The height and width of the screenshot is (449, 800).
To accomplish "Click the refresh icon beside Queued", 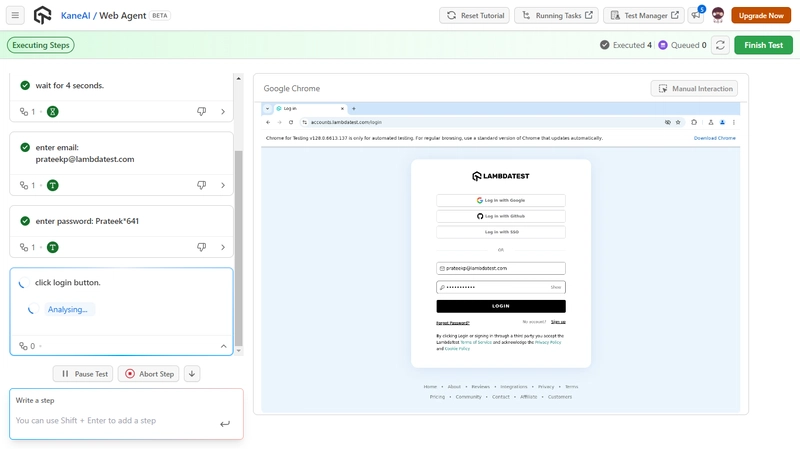I will coord(720,45).
